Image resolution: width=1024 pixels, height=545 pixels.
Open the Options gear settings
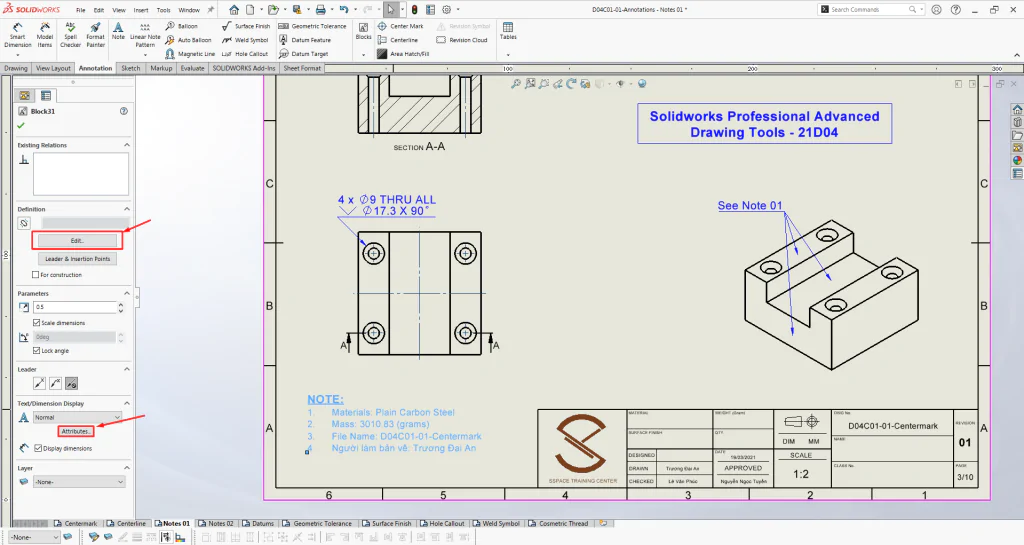click(447, 10)
